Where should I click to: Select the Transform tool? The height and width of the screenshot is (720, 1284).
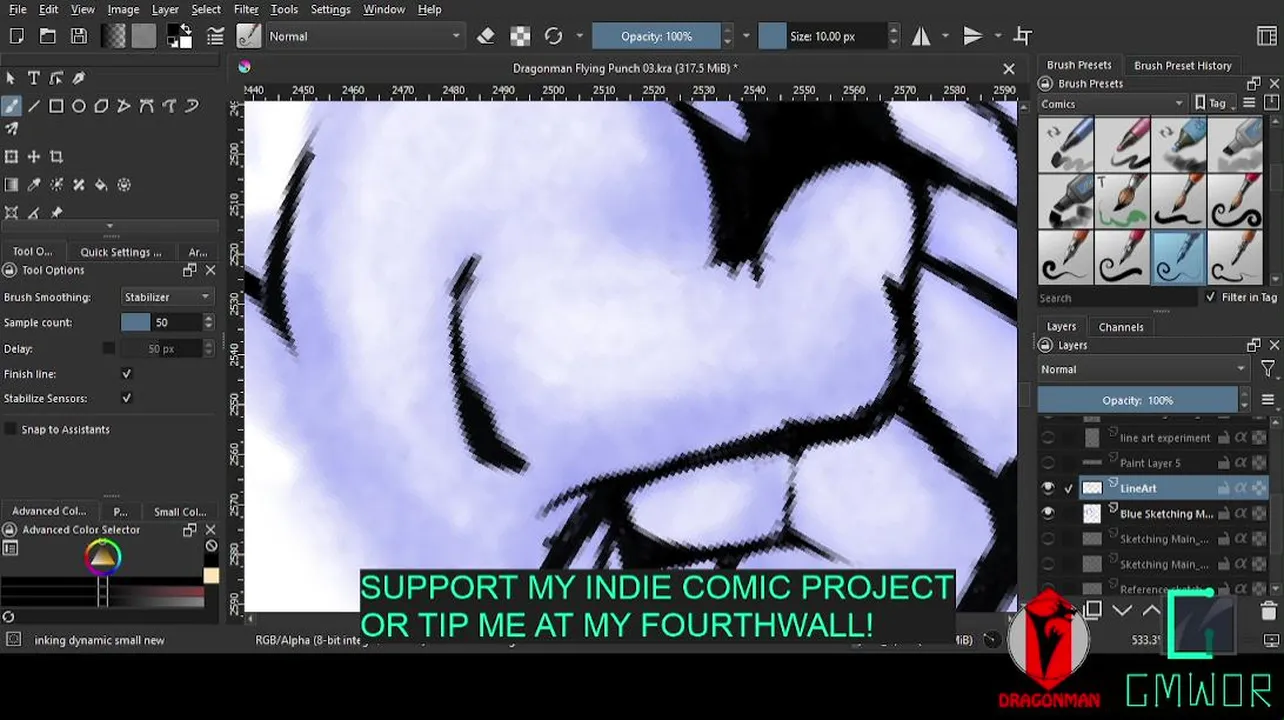pos(11,157)
